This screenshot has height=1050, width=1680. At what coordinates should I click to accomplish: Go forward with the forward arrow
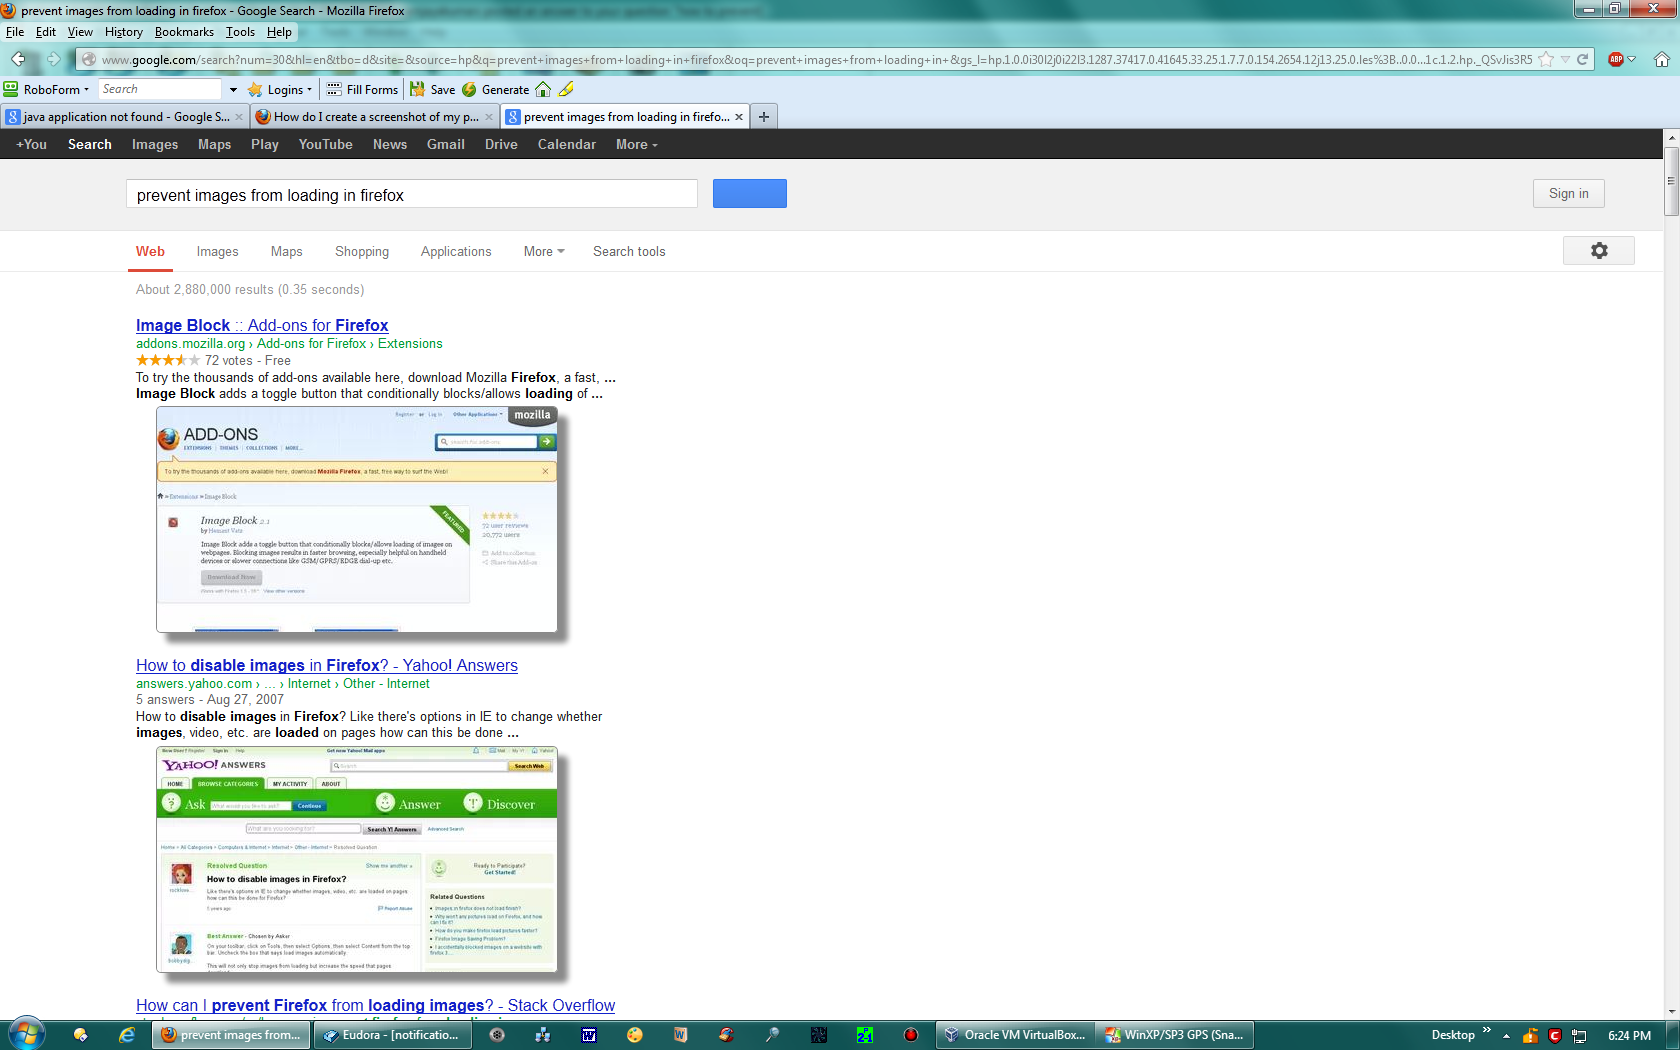click(x=54, y=60)
